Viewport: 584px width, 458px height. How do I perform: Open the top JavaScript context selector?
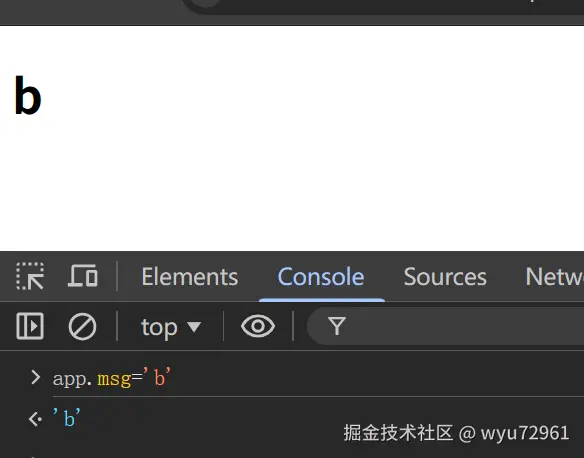pyautogui.click(x=171, y=327)
